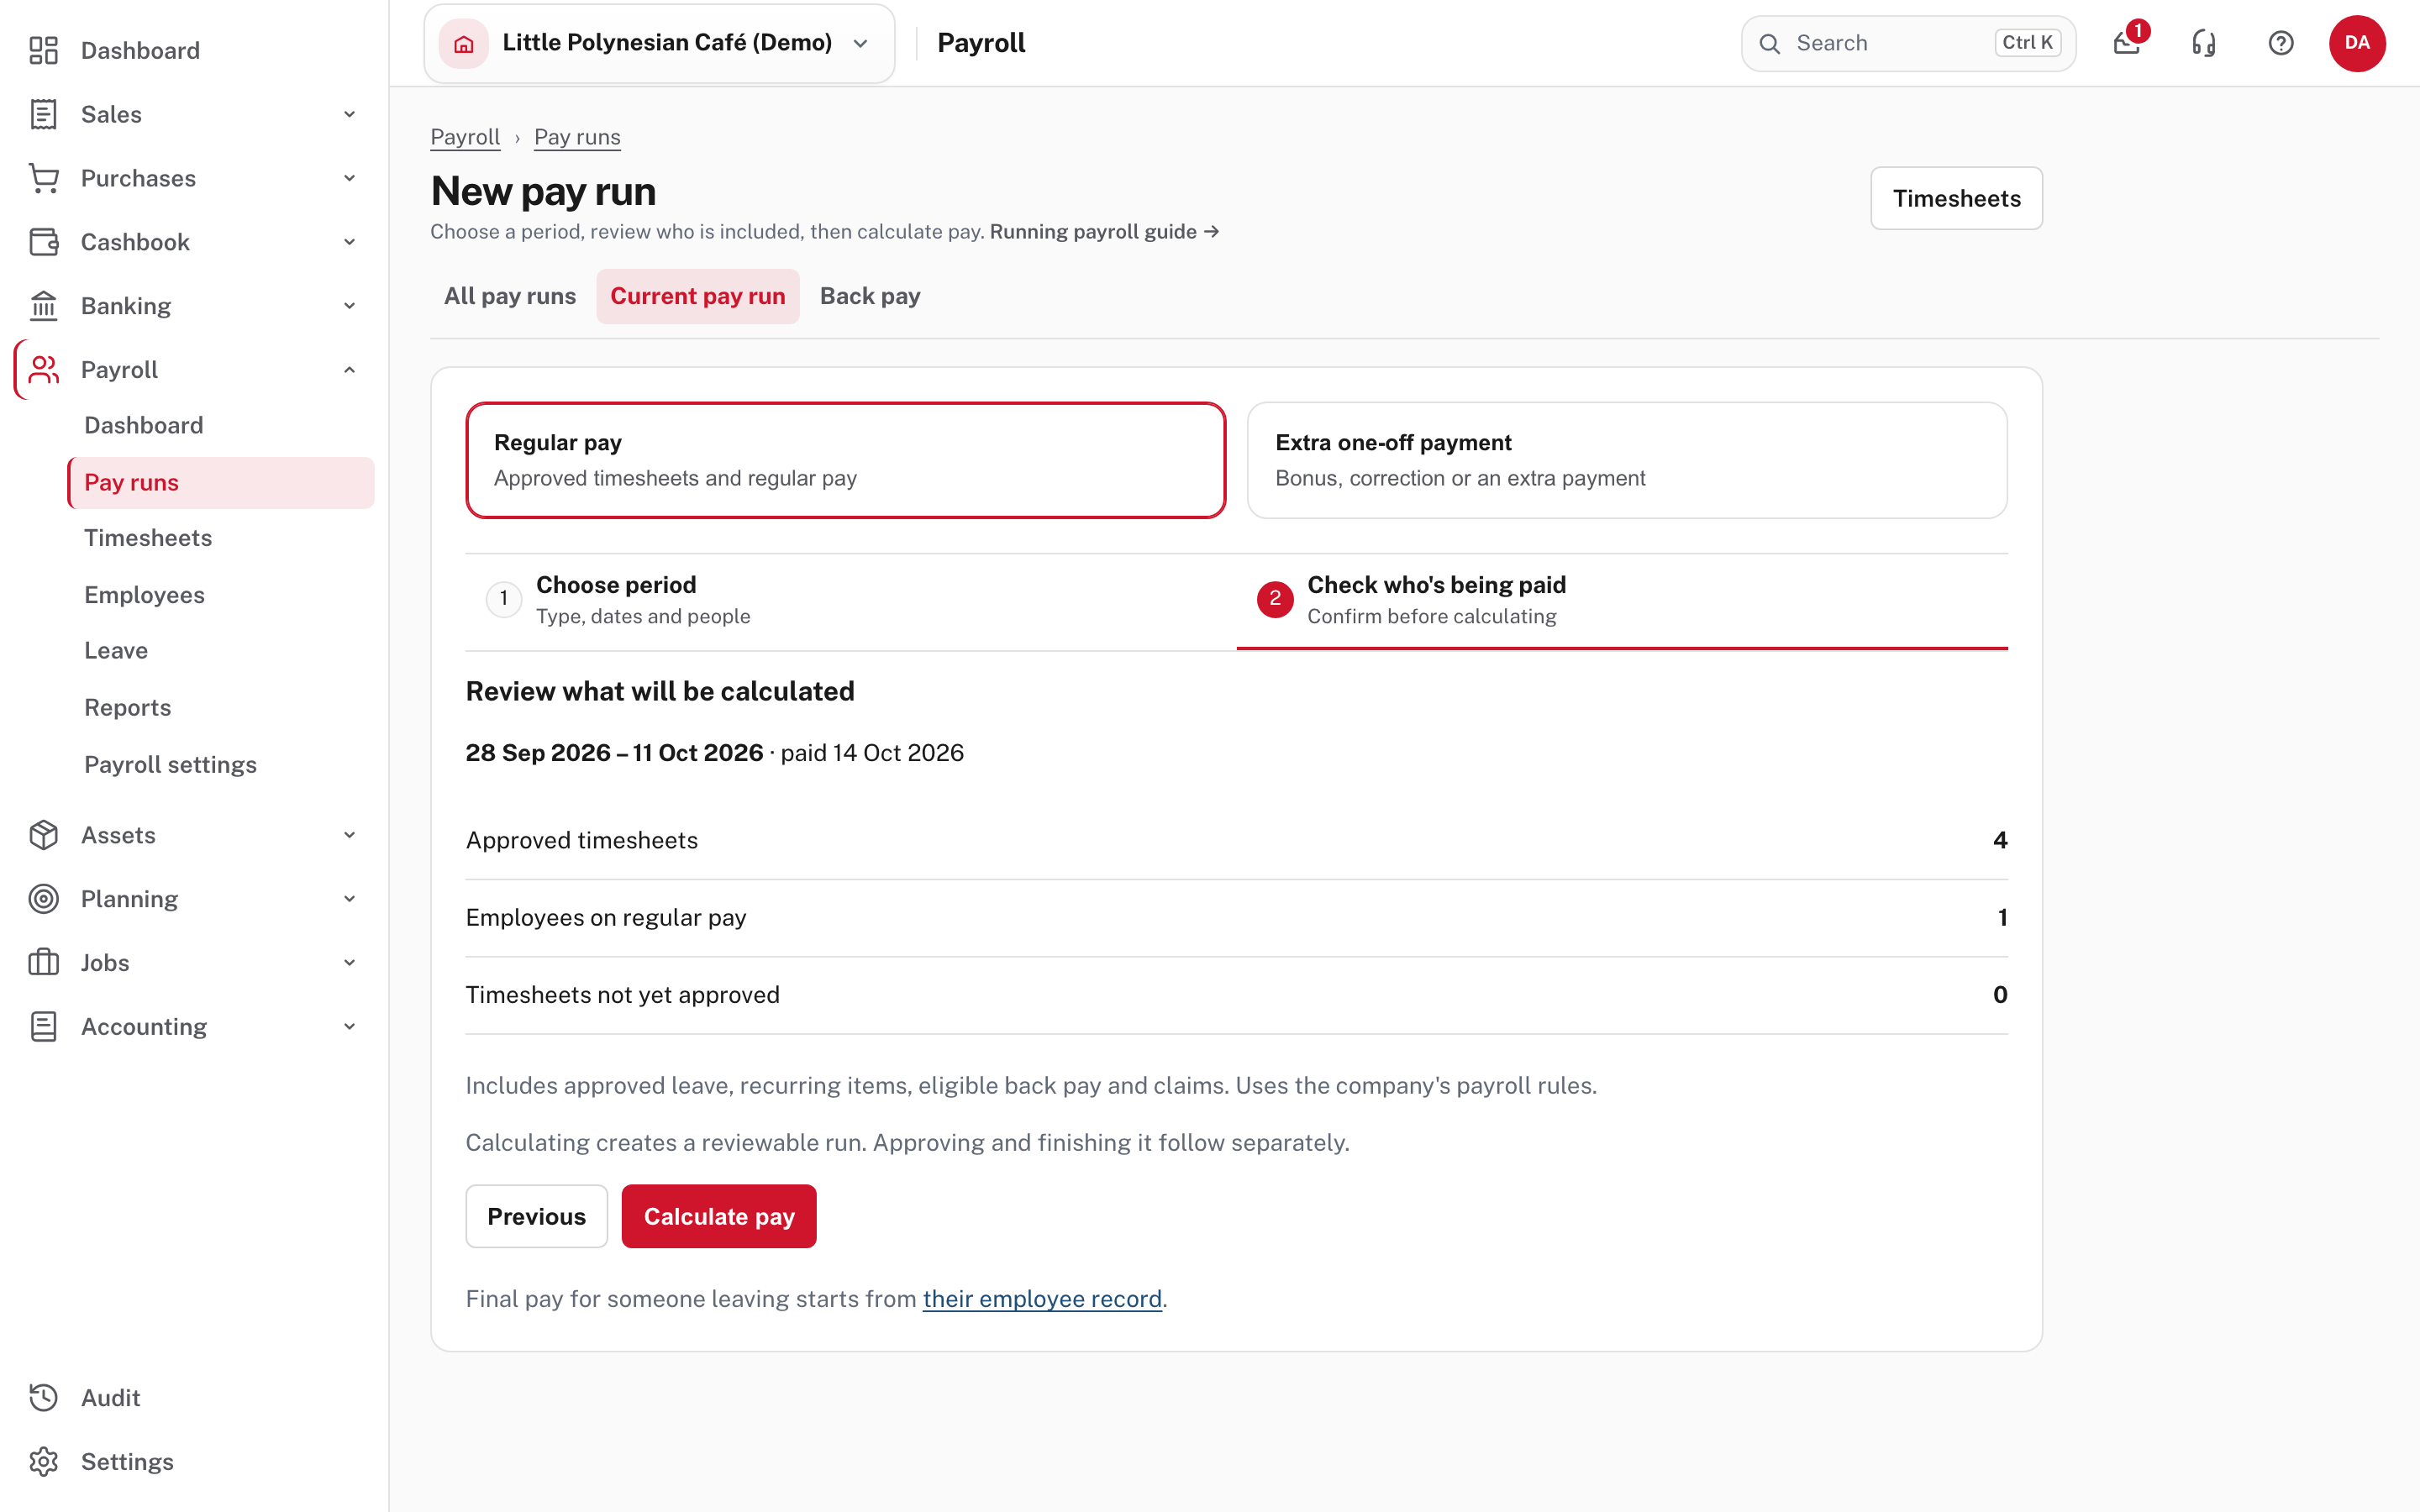Click the Cashbook wallet icon
The height and width of the screenshot is (1512, 2420).
point(43,242)
